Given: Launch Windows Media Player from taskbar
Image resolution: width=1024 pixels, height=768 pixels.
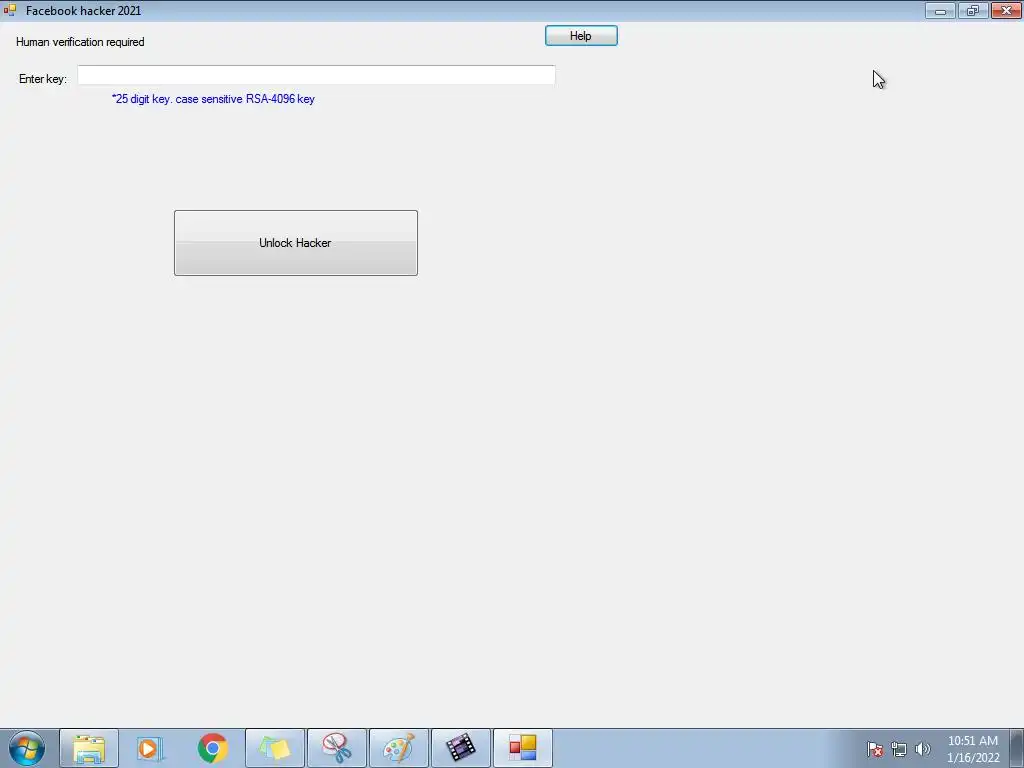Looking at the screenshot, I should tap(150, 748).
